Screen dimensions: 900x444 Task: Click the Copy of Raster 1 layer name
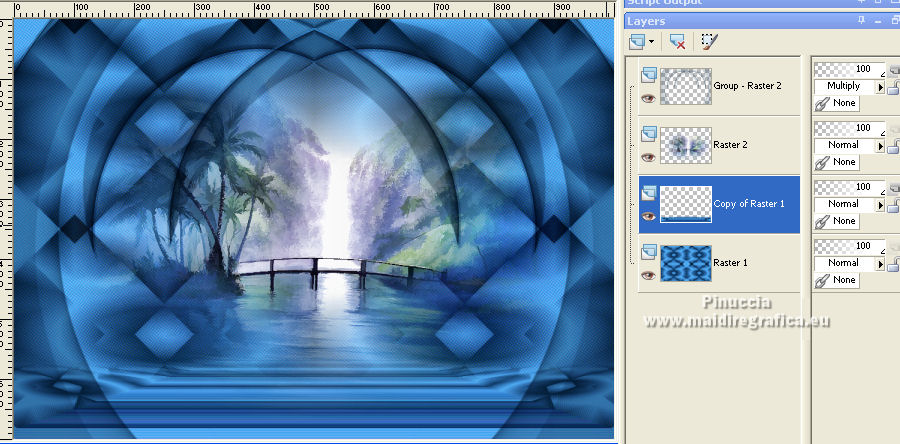pos(749,204)
